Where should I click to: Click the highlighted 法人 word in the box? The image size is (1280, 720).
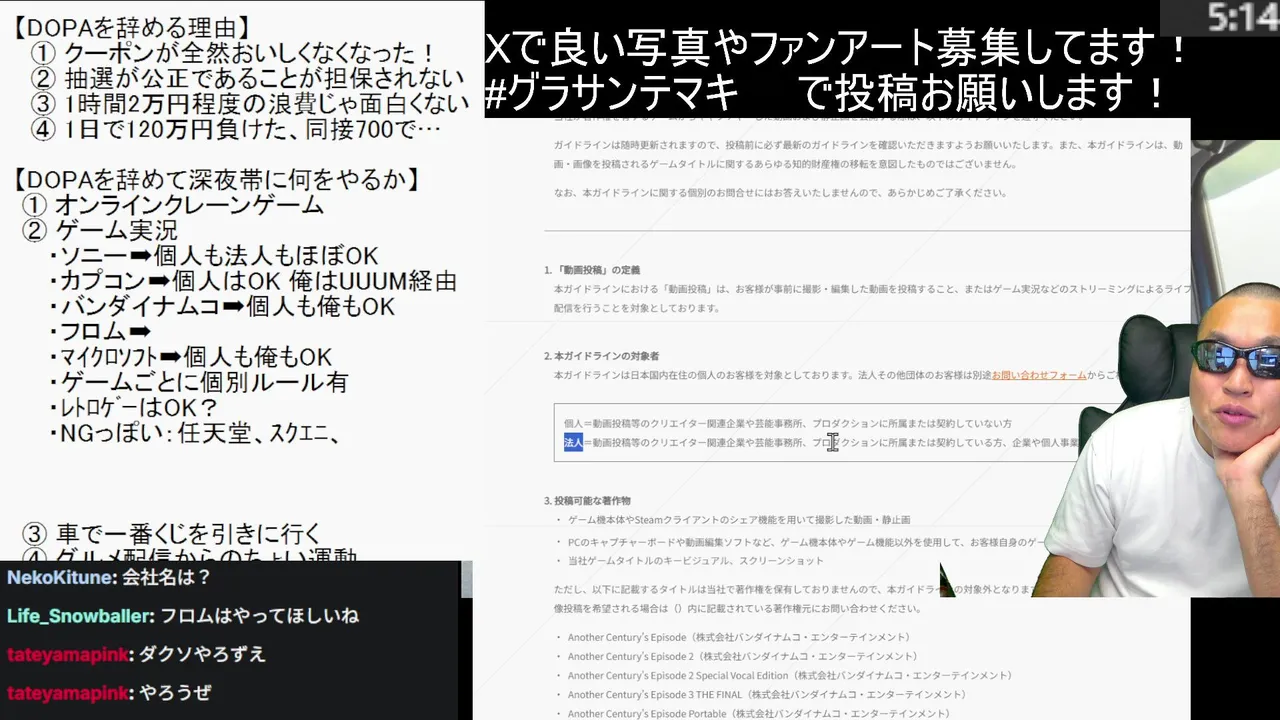(573, 442)
